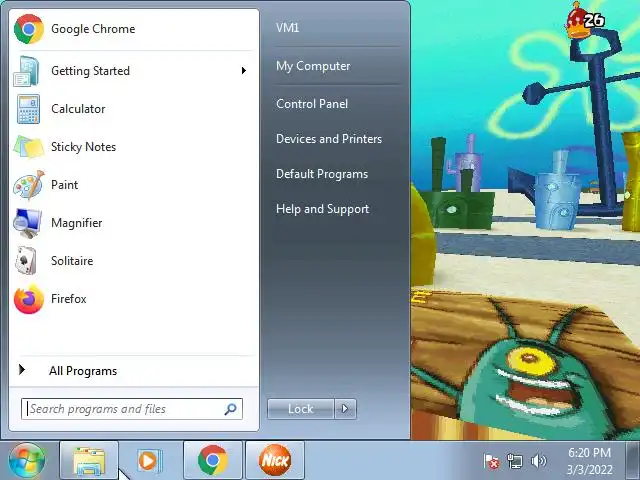Choose Default Programs
Viewport: 640px width, 480px height.
322,174
